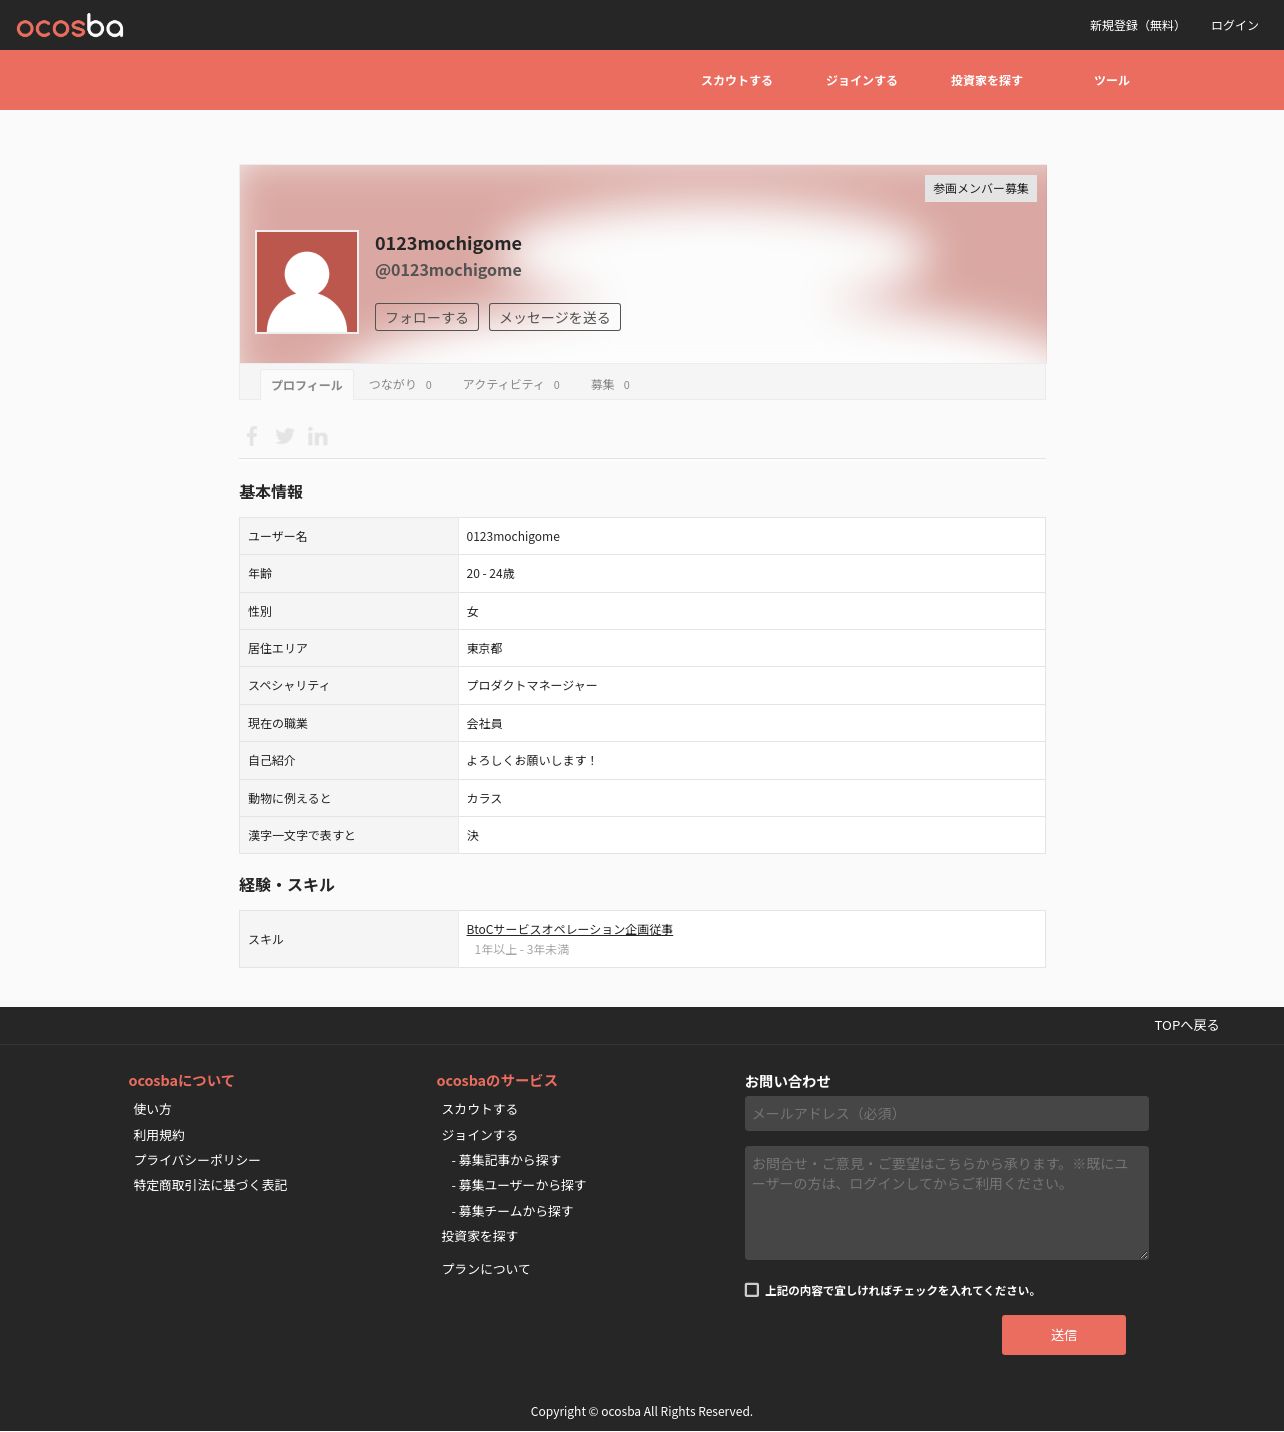
Task: Open 募集ユーザーから探す footer link
Action: pos(518,1186)
